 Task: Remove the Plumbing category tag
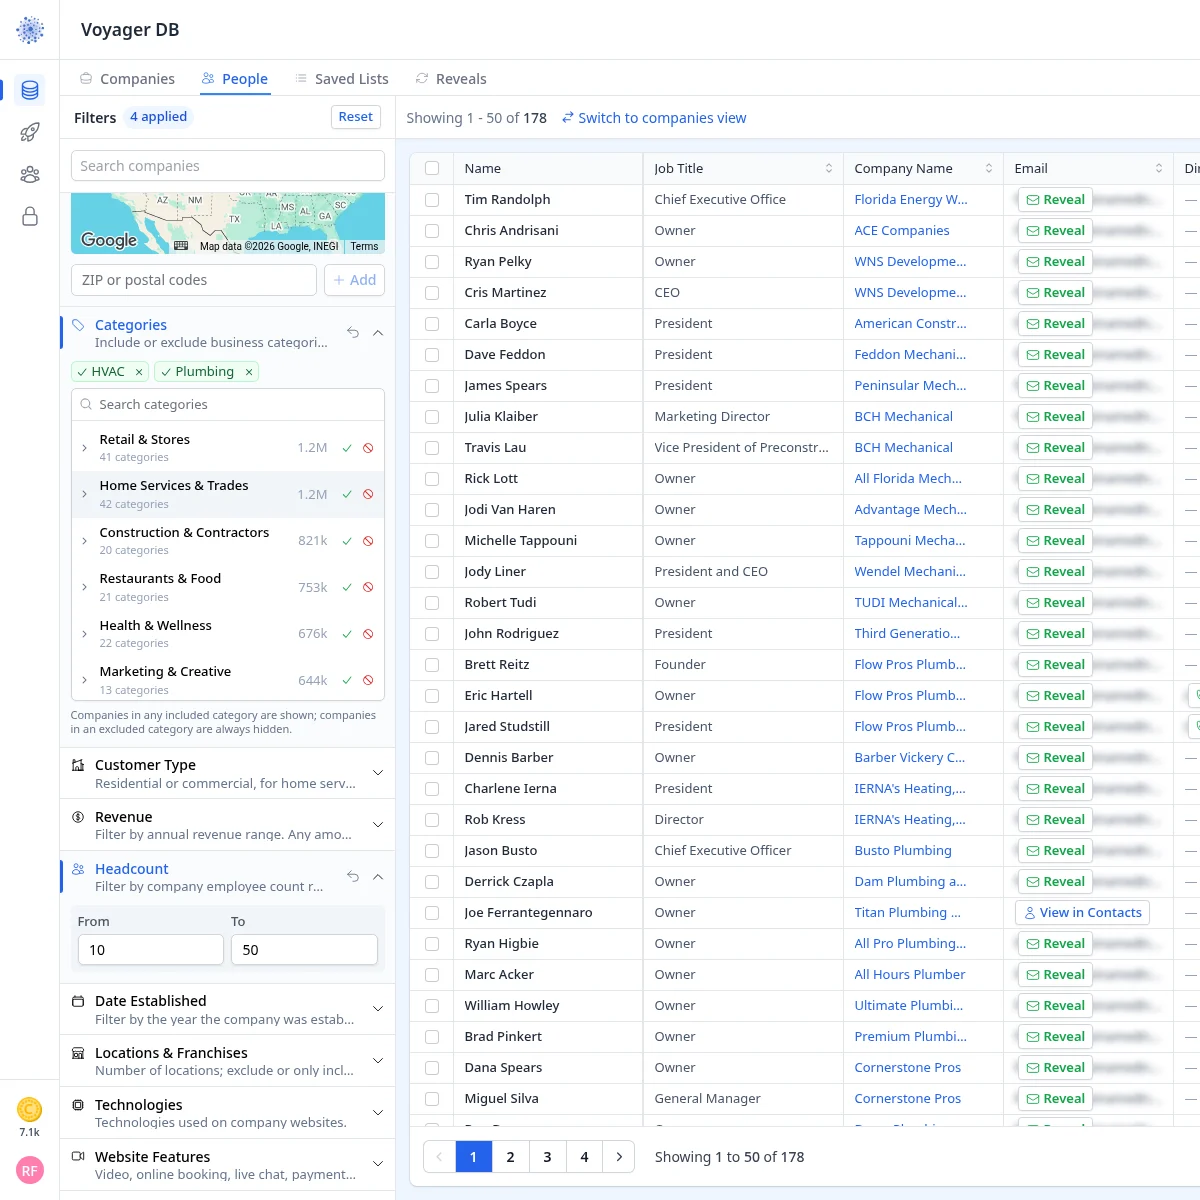[249, 372]
